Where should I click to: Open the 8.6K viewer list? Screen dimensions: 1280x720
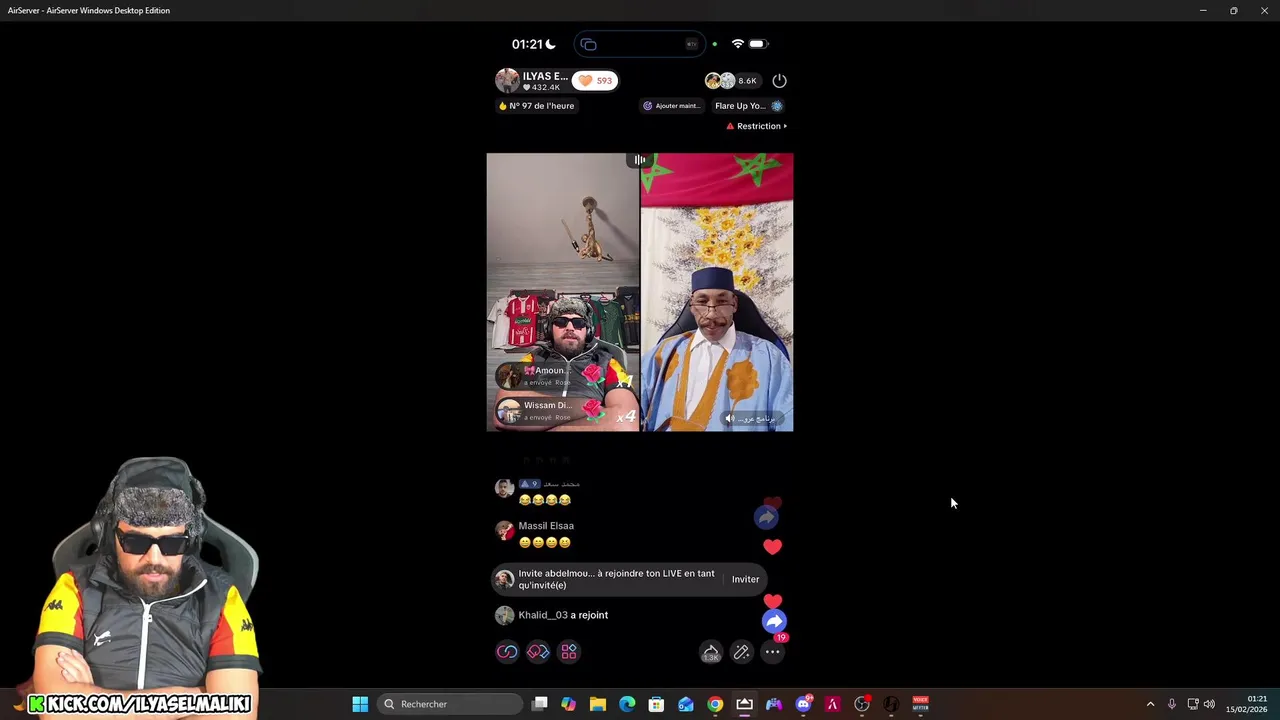pos(733,80)
